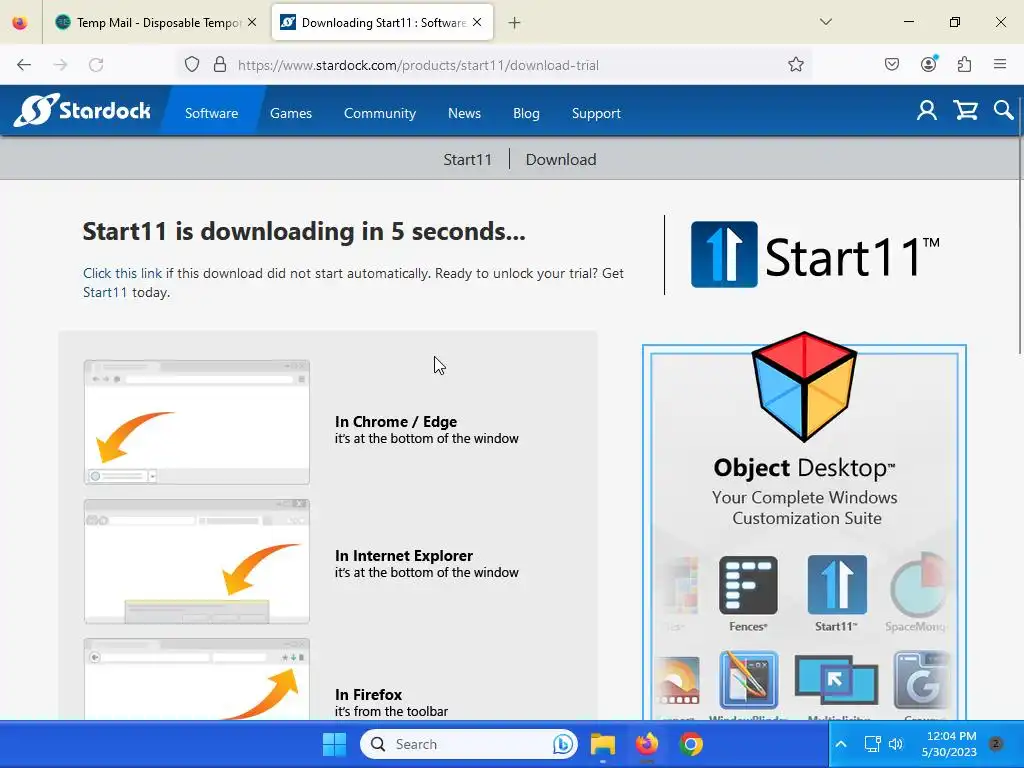Open the Windows Start button
Screen dimensions: 1024x768
pos(334,744)
